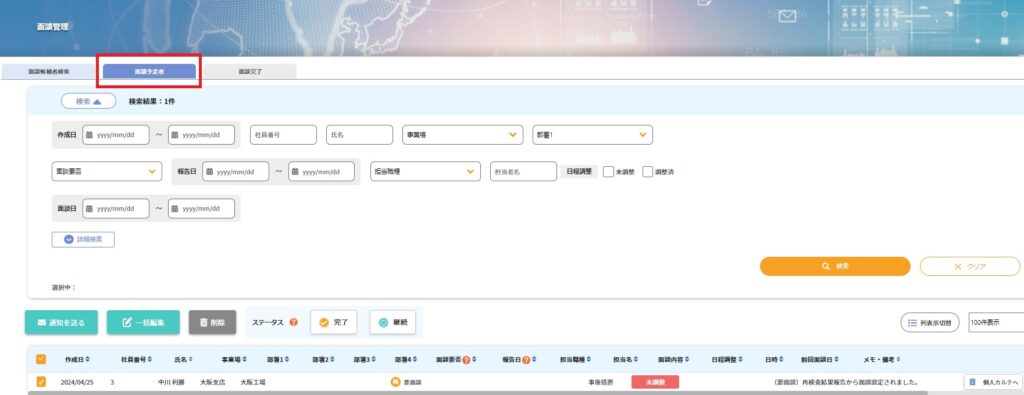Switch to the 面談候補者検索 tab

click(49, 72)
